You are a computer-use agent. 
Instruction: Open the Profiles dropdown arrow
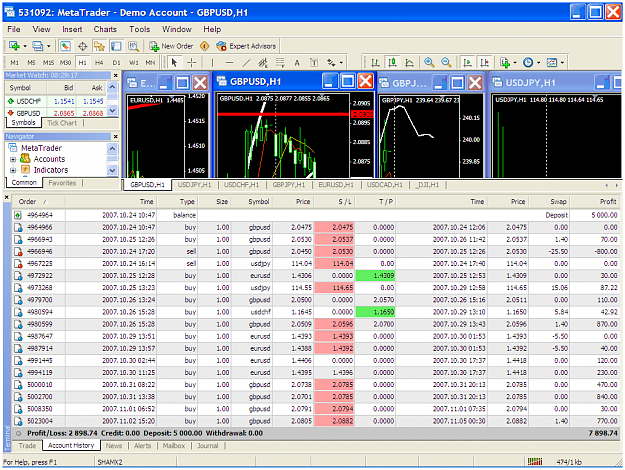click(x=49, y=46)
